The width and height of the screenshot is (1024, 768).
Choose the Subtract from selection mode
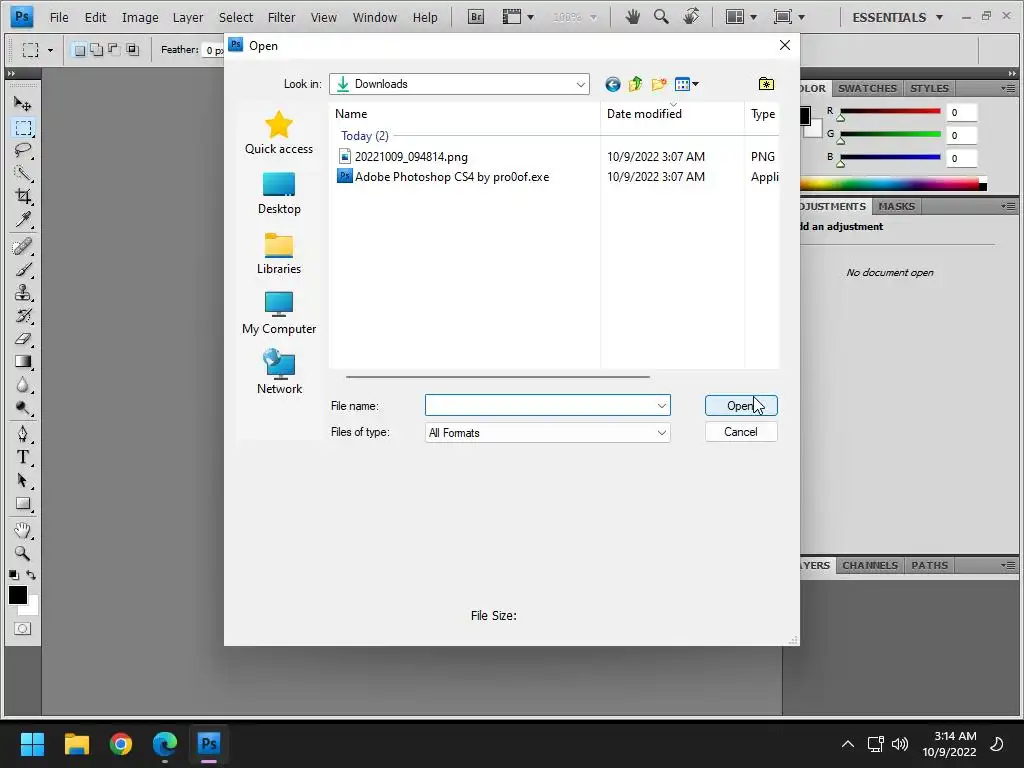[x=114, y=50]
